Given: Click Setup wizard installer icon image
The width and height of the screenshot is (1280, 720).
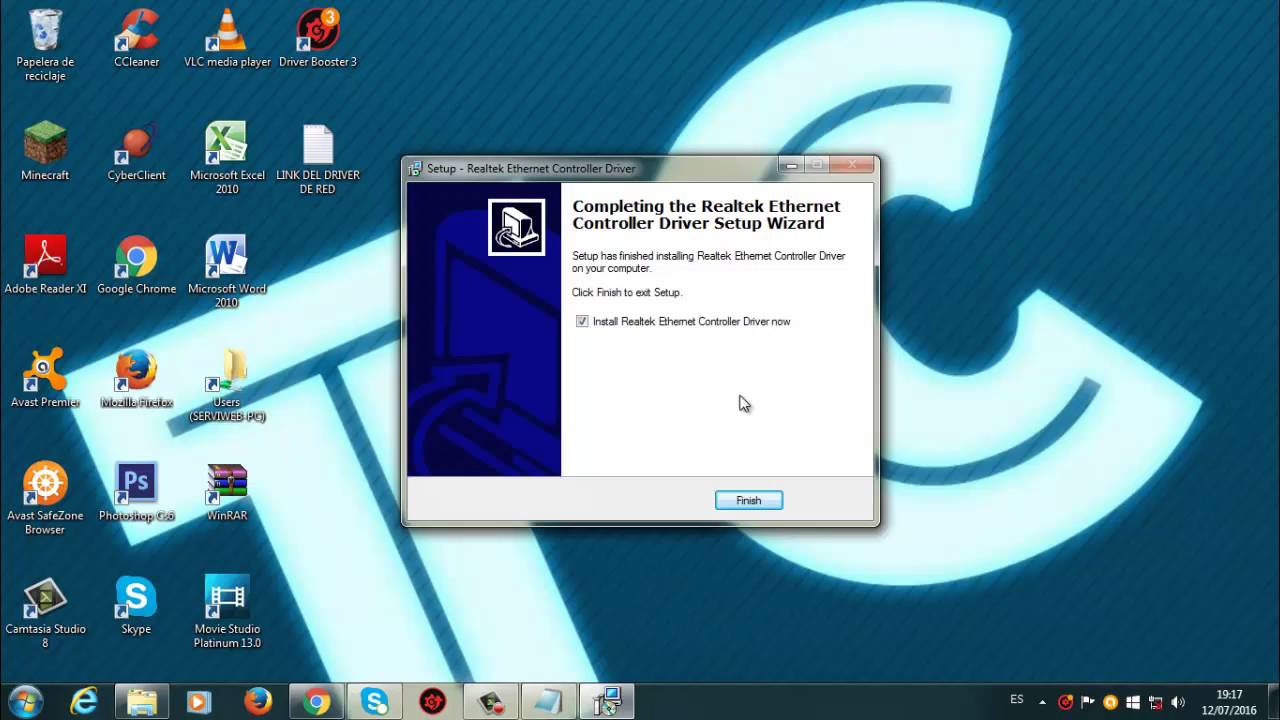Looking at the screenshot, I should coord(516,227).
